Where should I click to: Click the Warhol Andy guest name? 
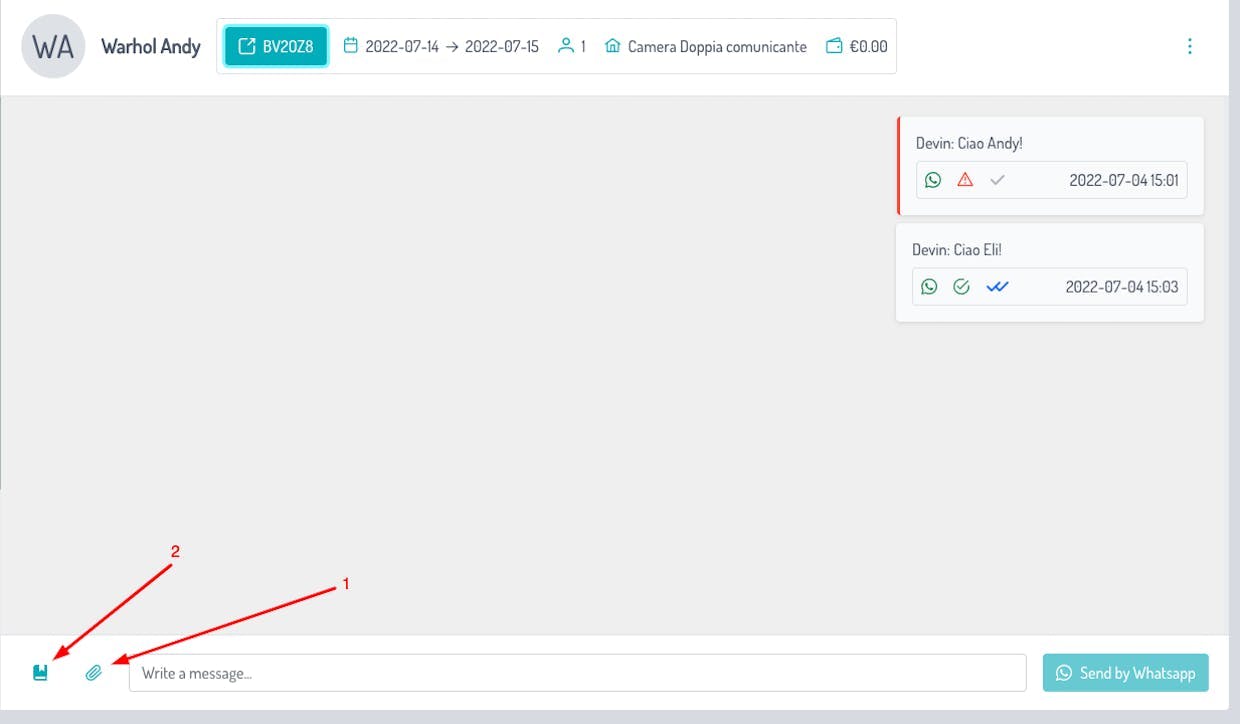coord(151,46)
